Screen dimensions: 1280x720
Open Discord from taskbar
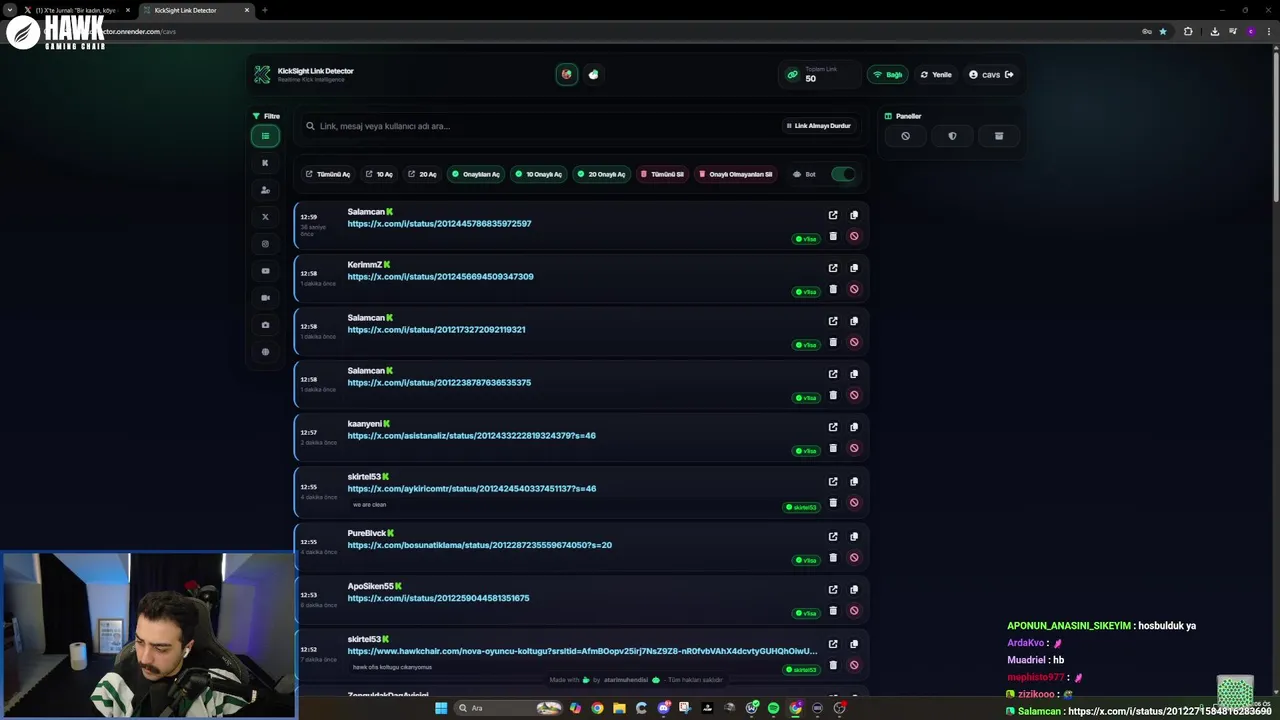tap(663, 708)
